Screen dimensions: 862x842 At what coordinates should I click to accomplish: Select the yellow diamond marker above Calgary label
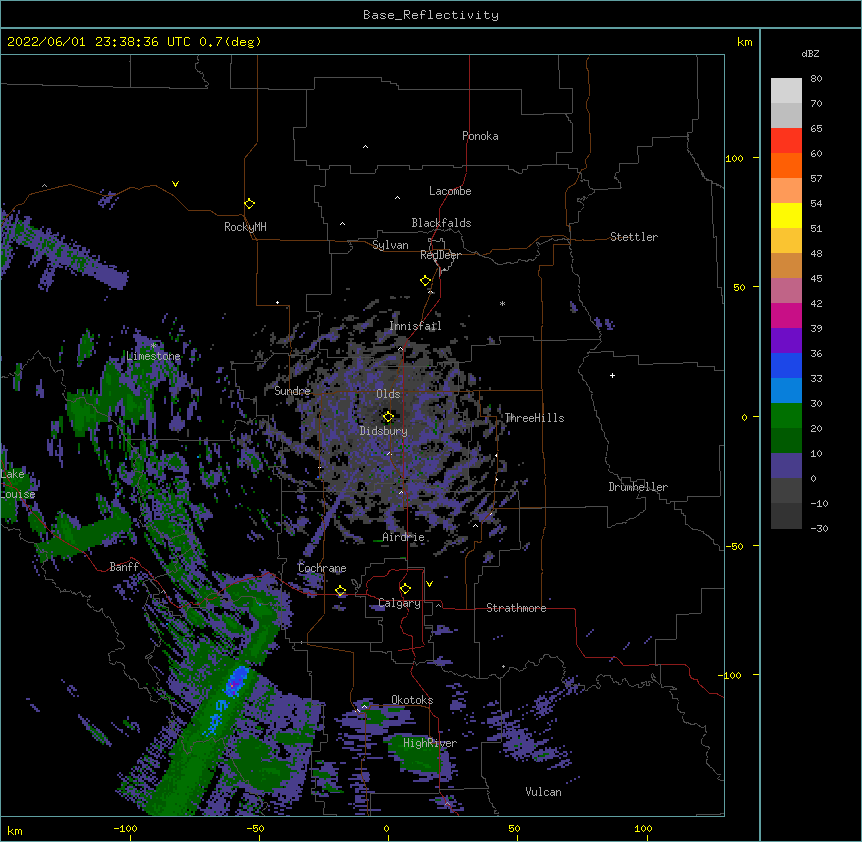coord(405,589)
